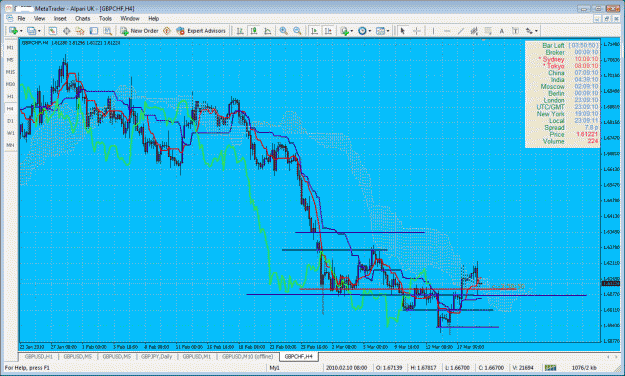Open the Data Window icon
Image resolution: width=625 pixels, height=376 pixels.
66,31
